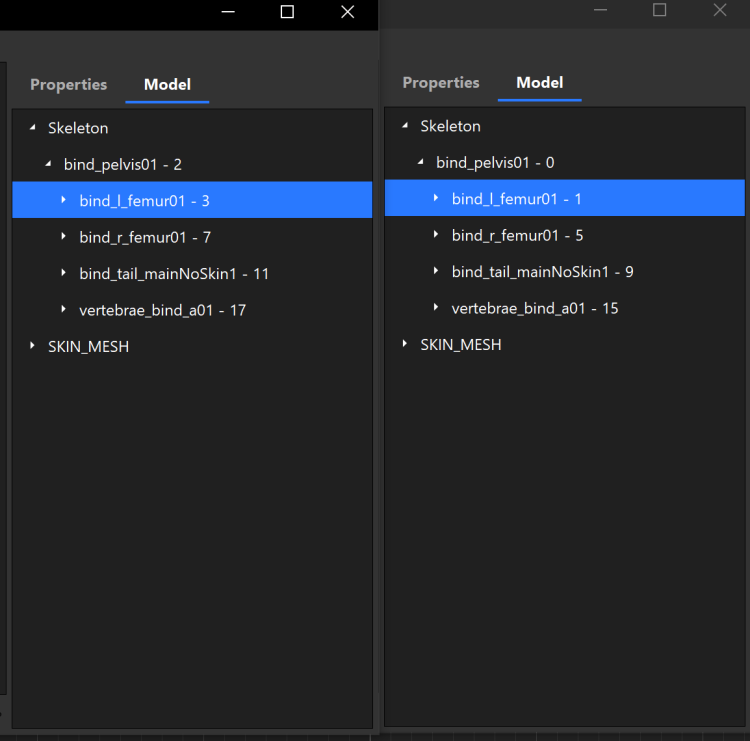Expand the bind_l_femur01 - 1 node arrow

click(x=436, y=199)
